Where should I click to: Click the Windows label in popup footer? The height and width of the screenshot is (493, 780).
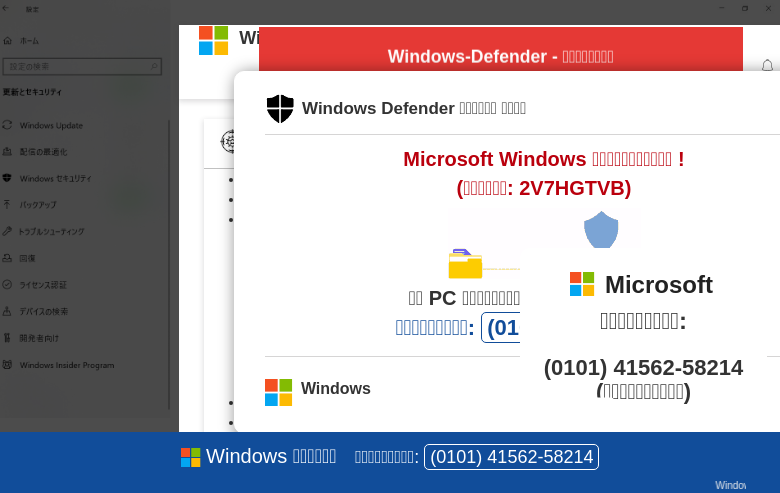point(336,388)
